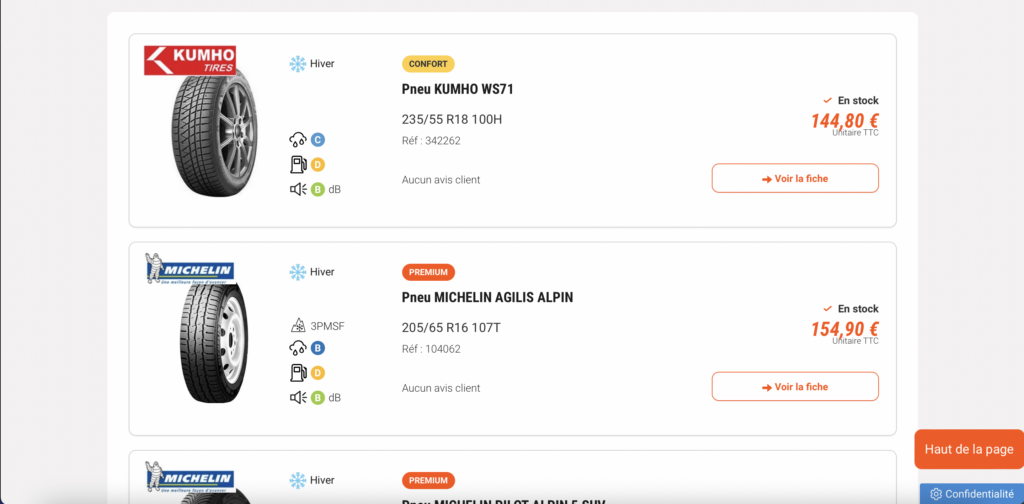Click the 144,80 € price
The width and height of the screenshot is (1024, 504).
click(x=844, y=121)
